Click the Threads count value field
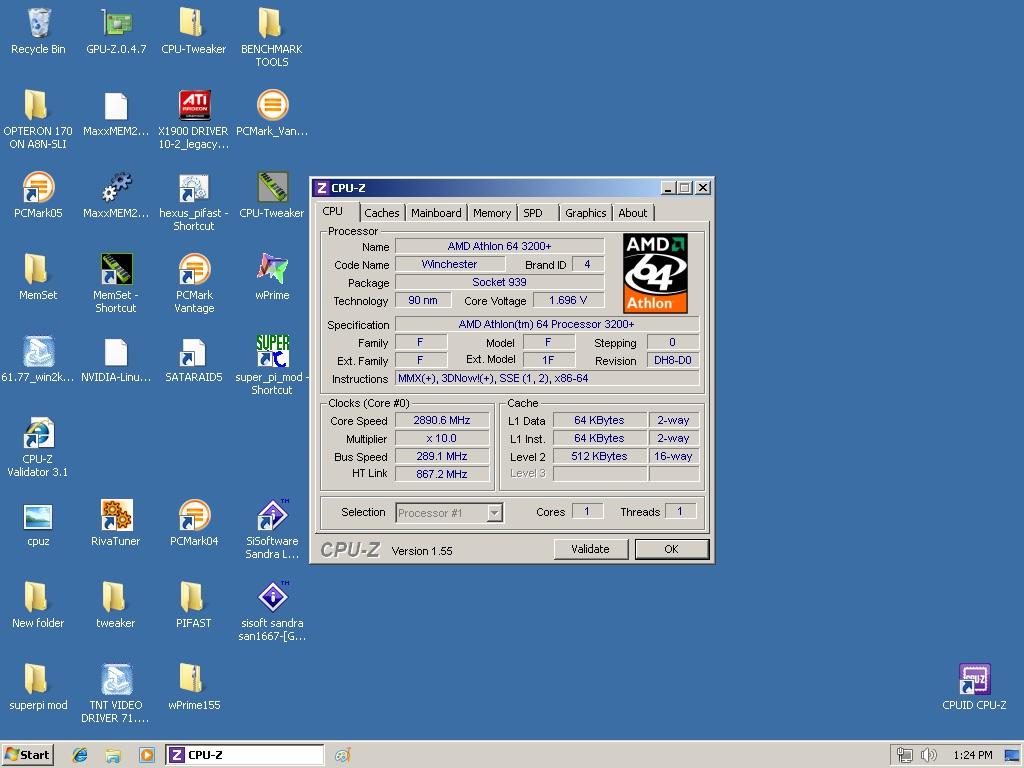This screenshot has height=768, width=1024. tap(680, 511)
